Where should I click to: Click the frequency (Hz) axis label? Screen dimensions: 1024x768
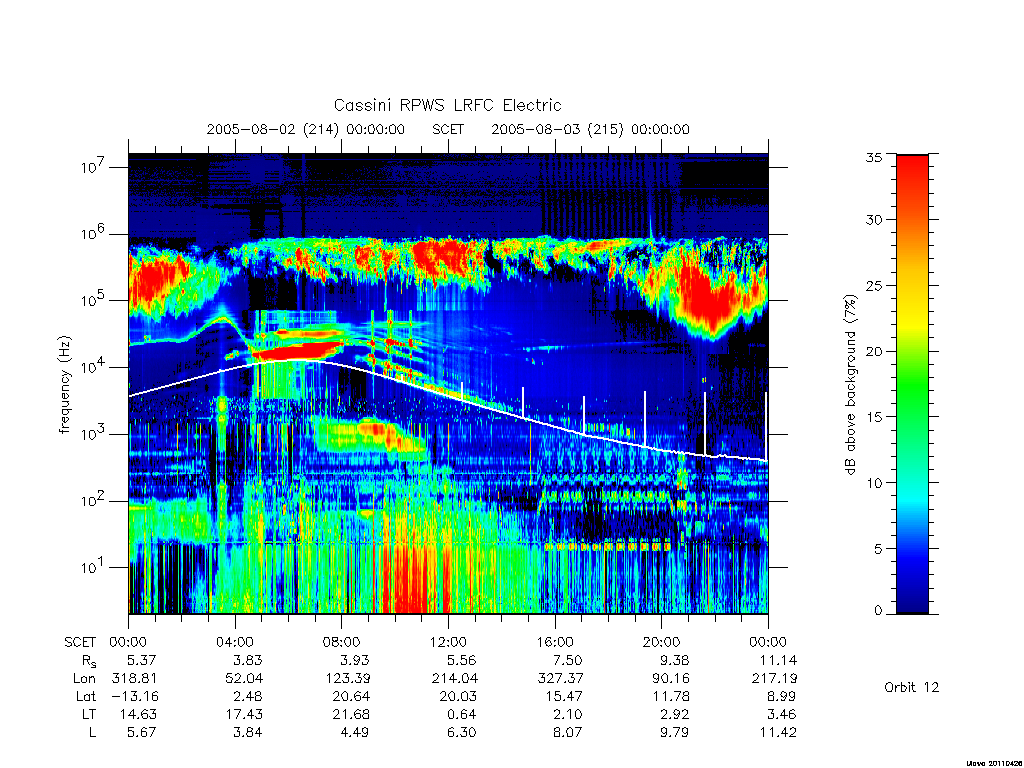click(x=64, y=385)
